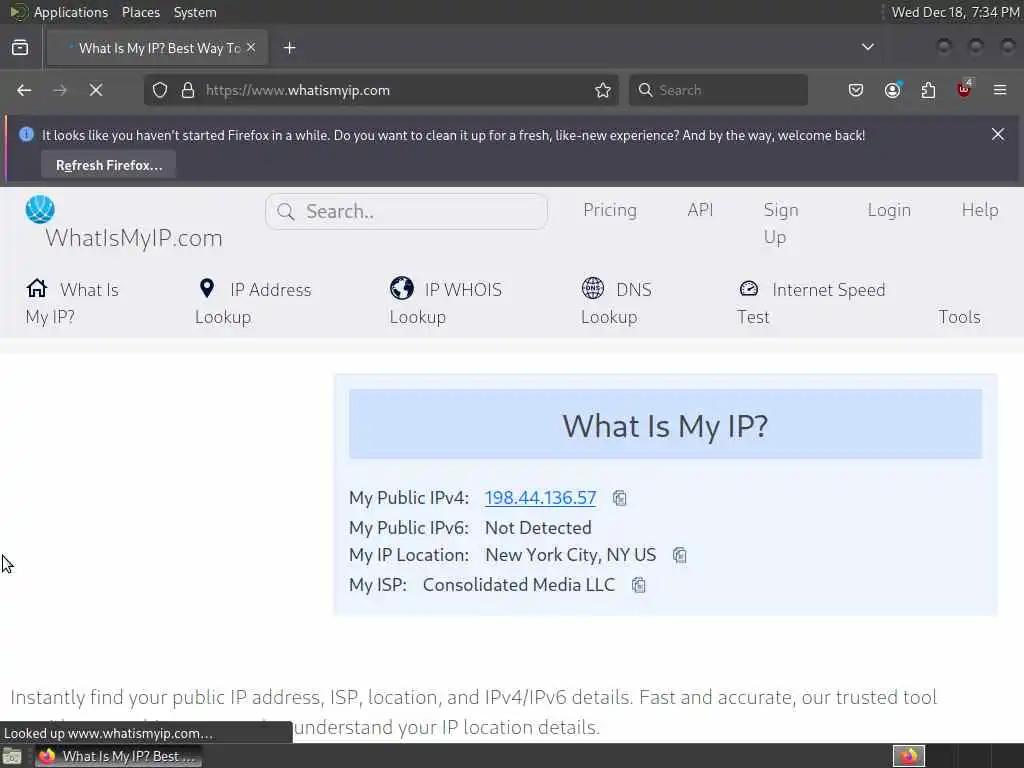Open the API page
Image resolution: width=1024 pixels, height=768 pixels.
tap(700, 210)
